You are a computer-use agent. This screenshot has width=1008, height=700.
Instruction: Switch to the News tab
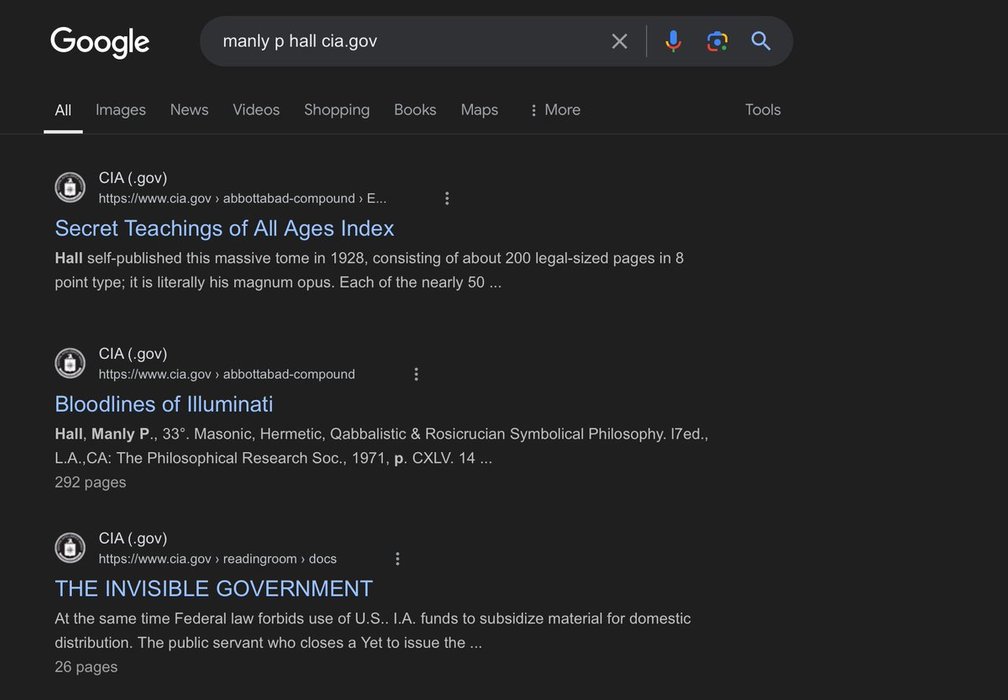click(x=189, y=110)
